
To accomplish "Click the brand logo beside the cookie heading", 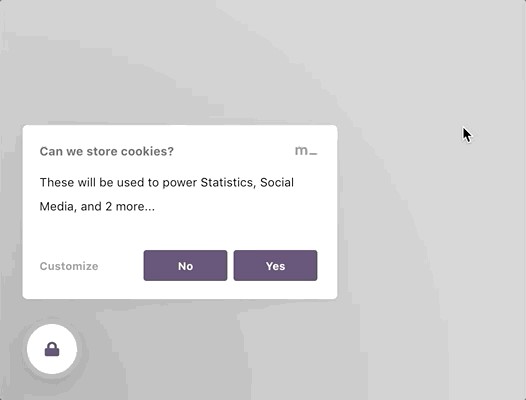I will [306, 151].
